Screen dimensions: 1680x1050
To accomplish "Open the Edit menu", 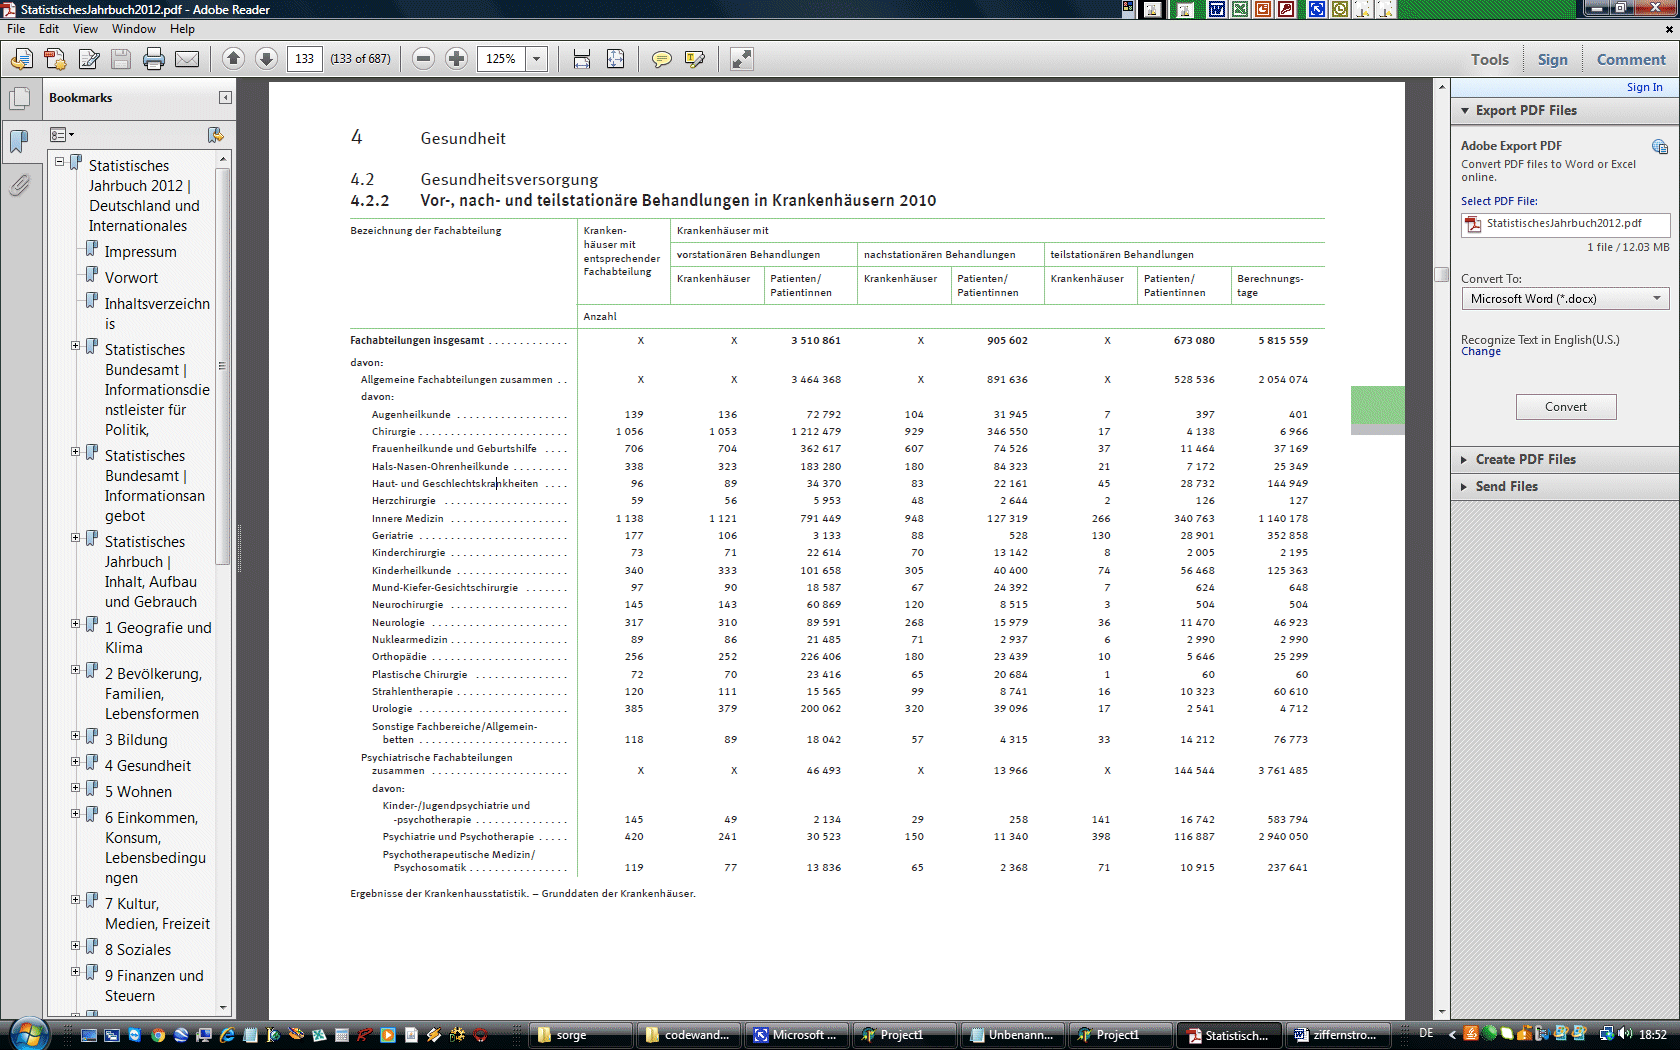I will pos(49,29).
